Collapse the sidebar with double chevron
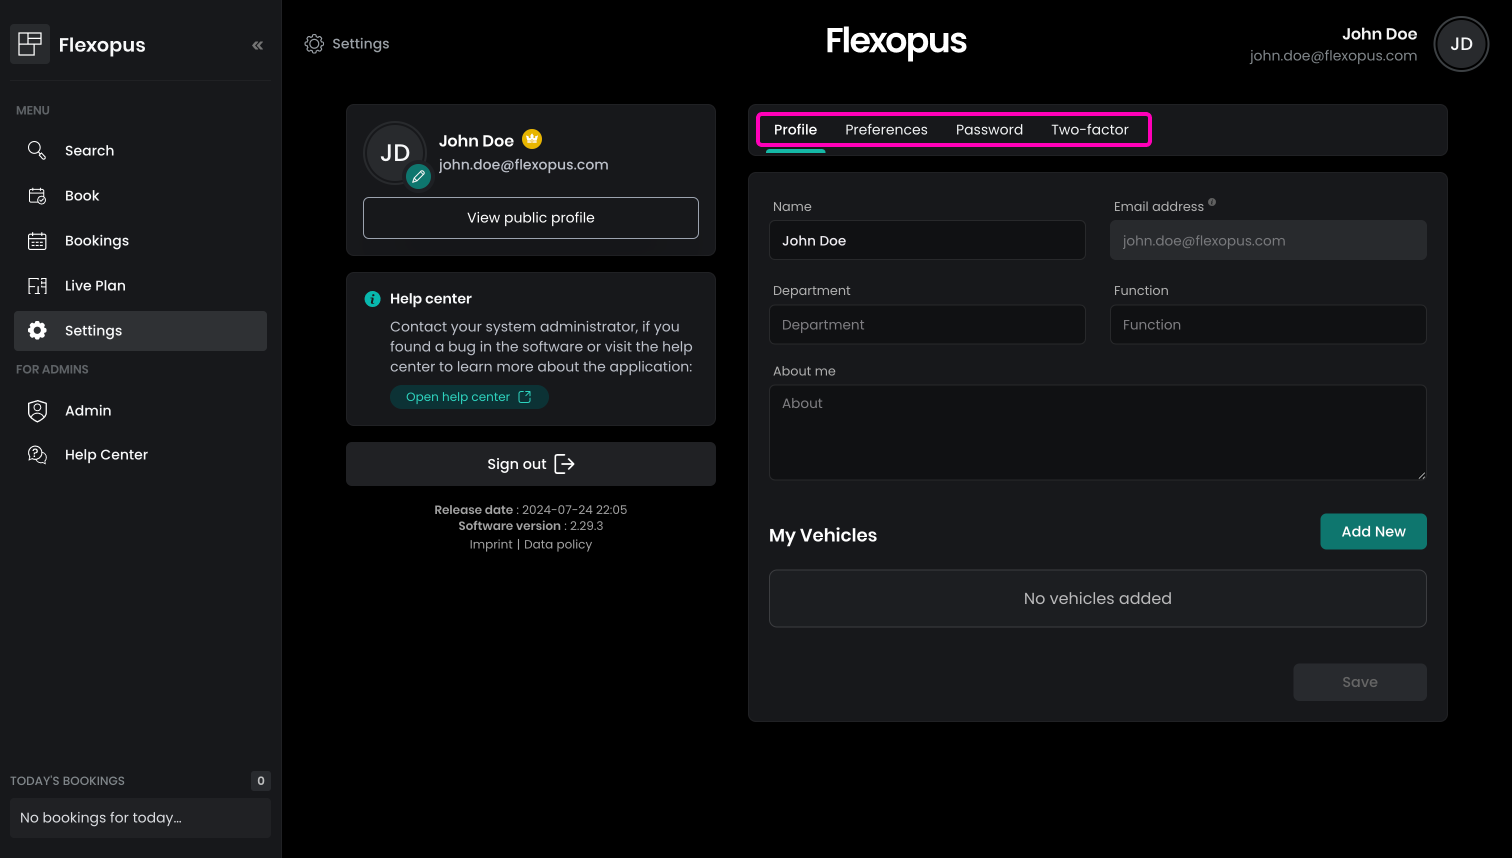1512x858 pixels. 257,45
